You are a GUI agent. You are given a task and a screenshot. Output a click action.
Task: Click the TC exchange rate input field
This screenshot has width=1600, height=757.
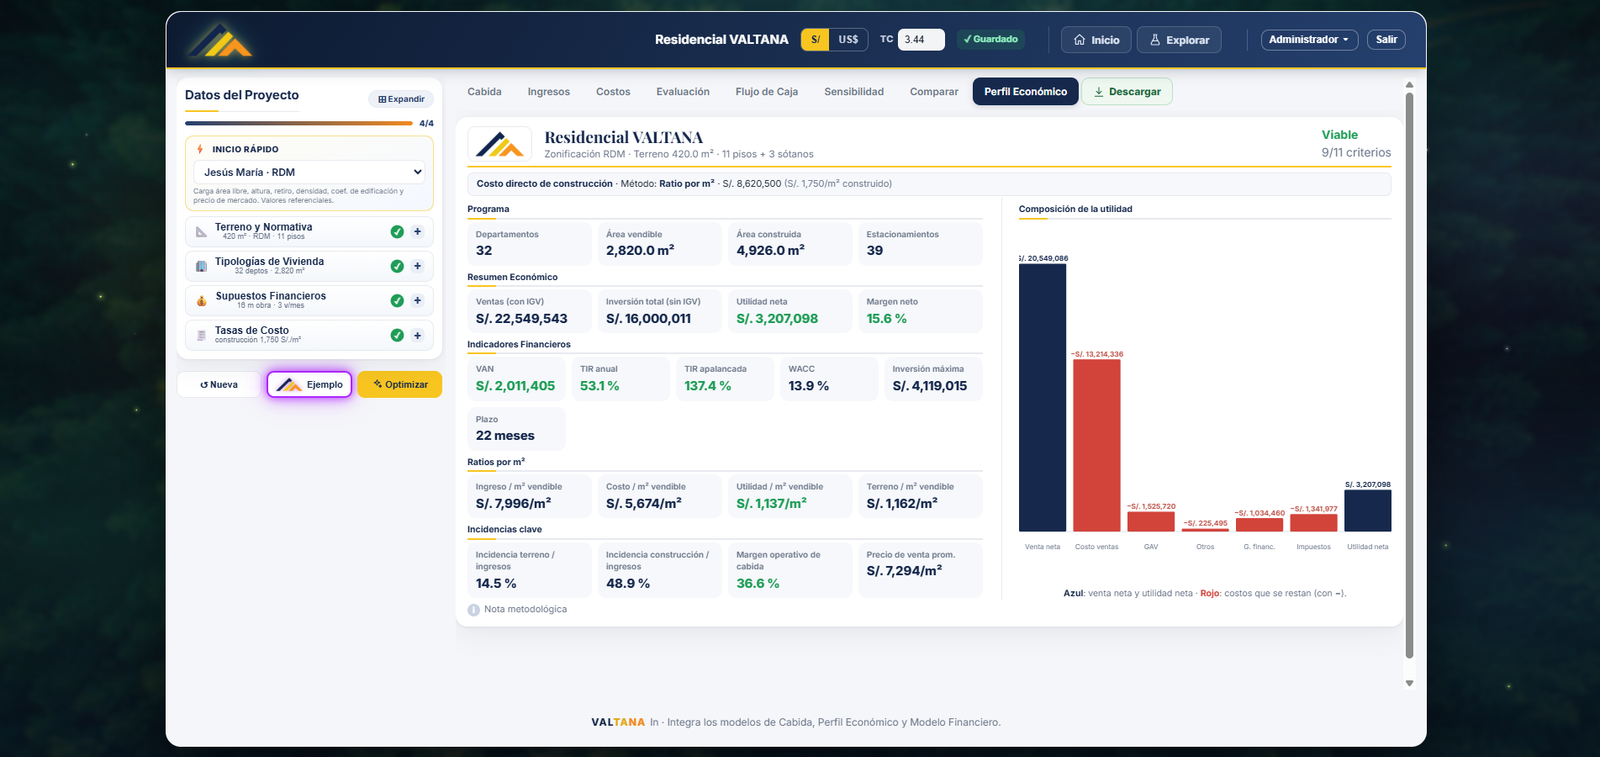coord(921,40)
